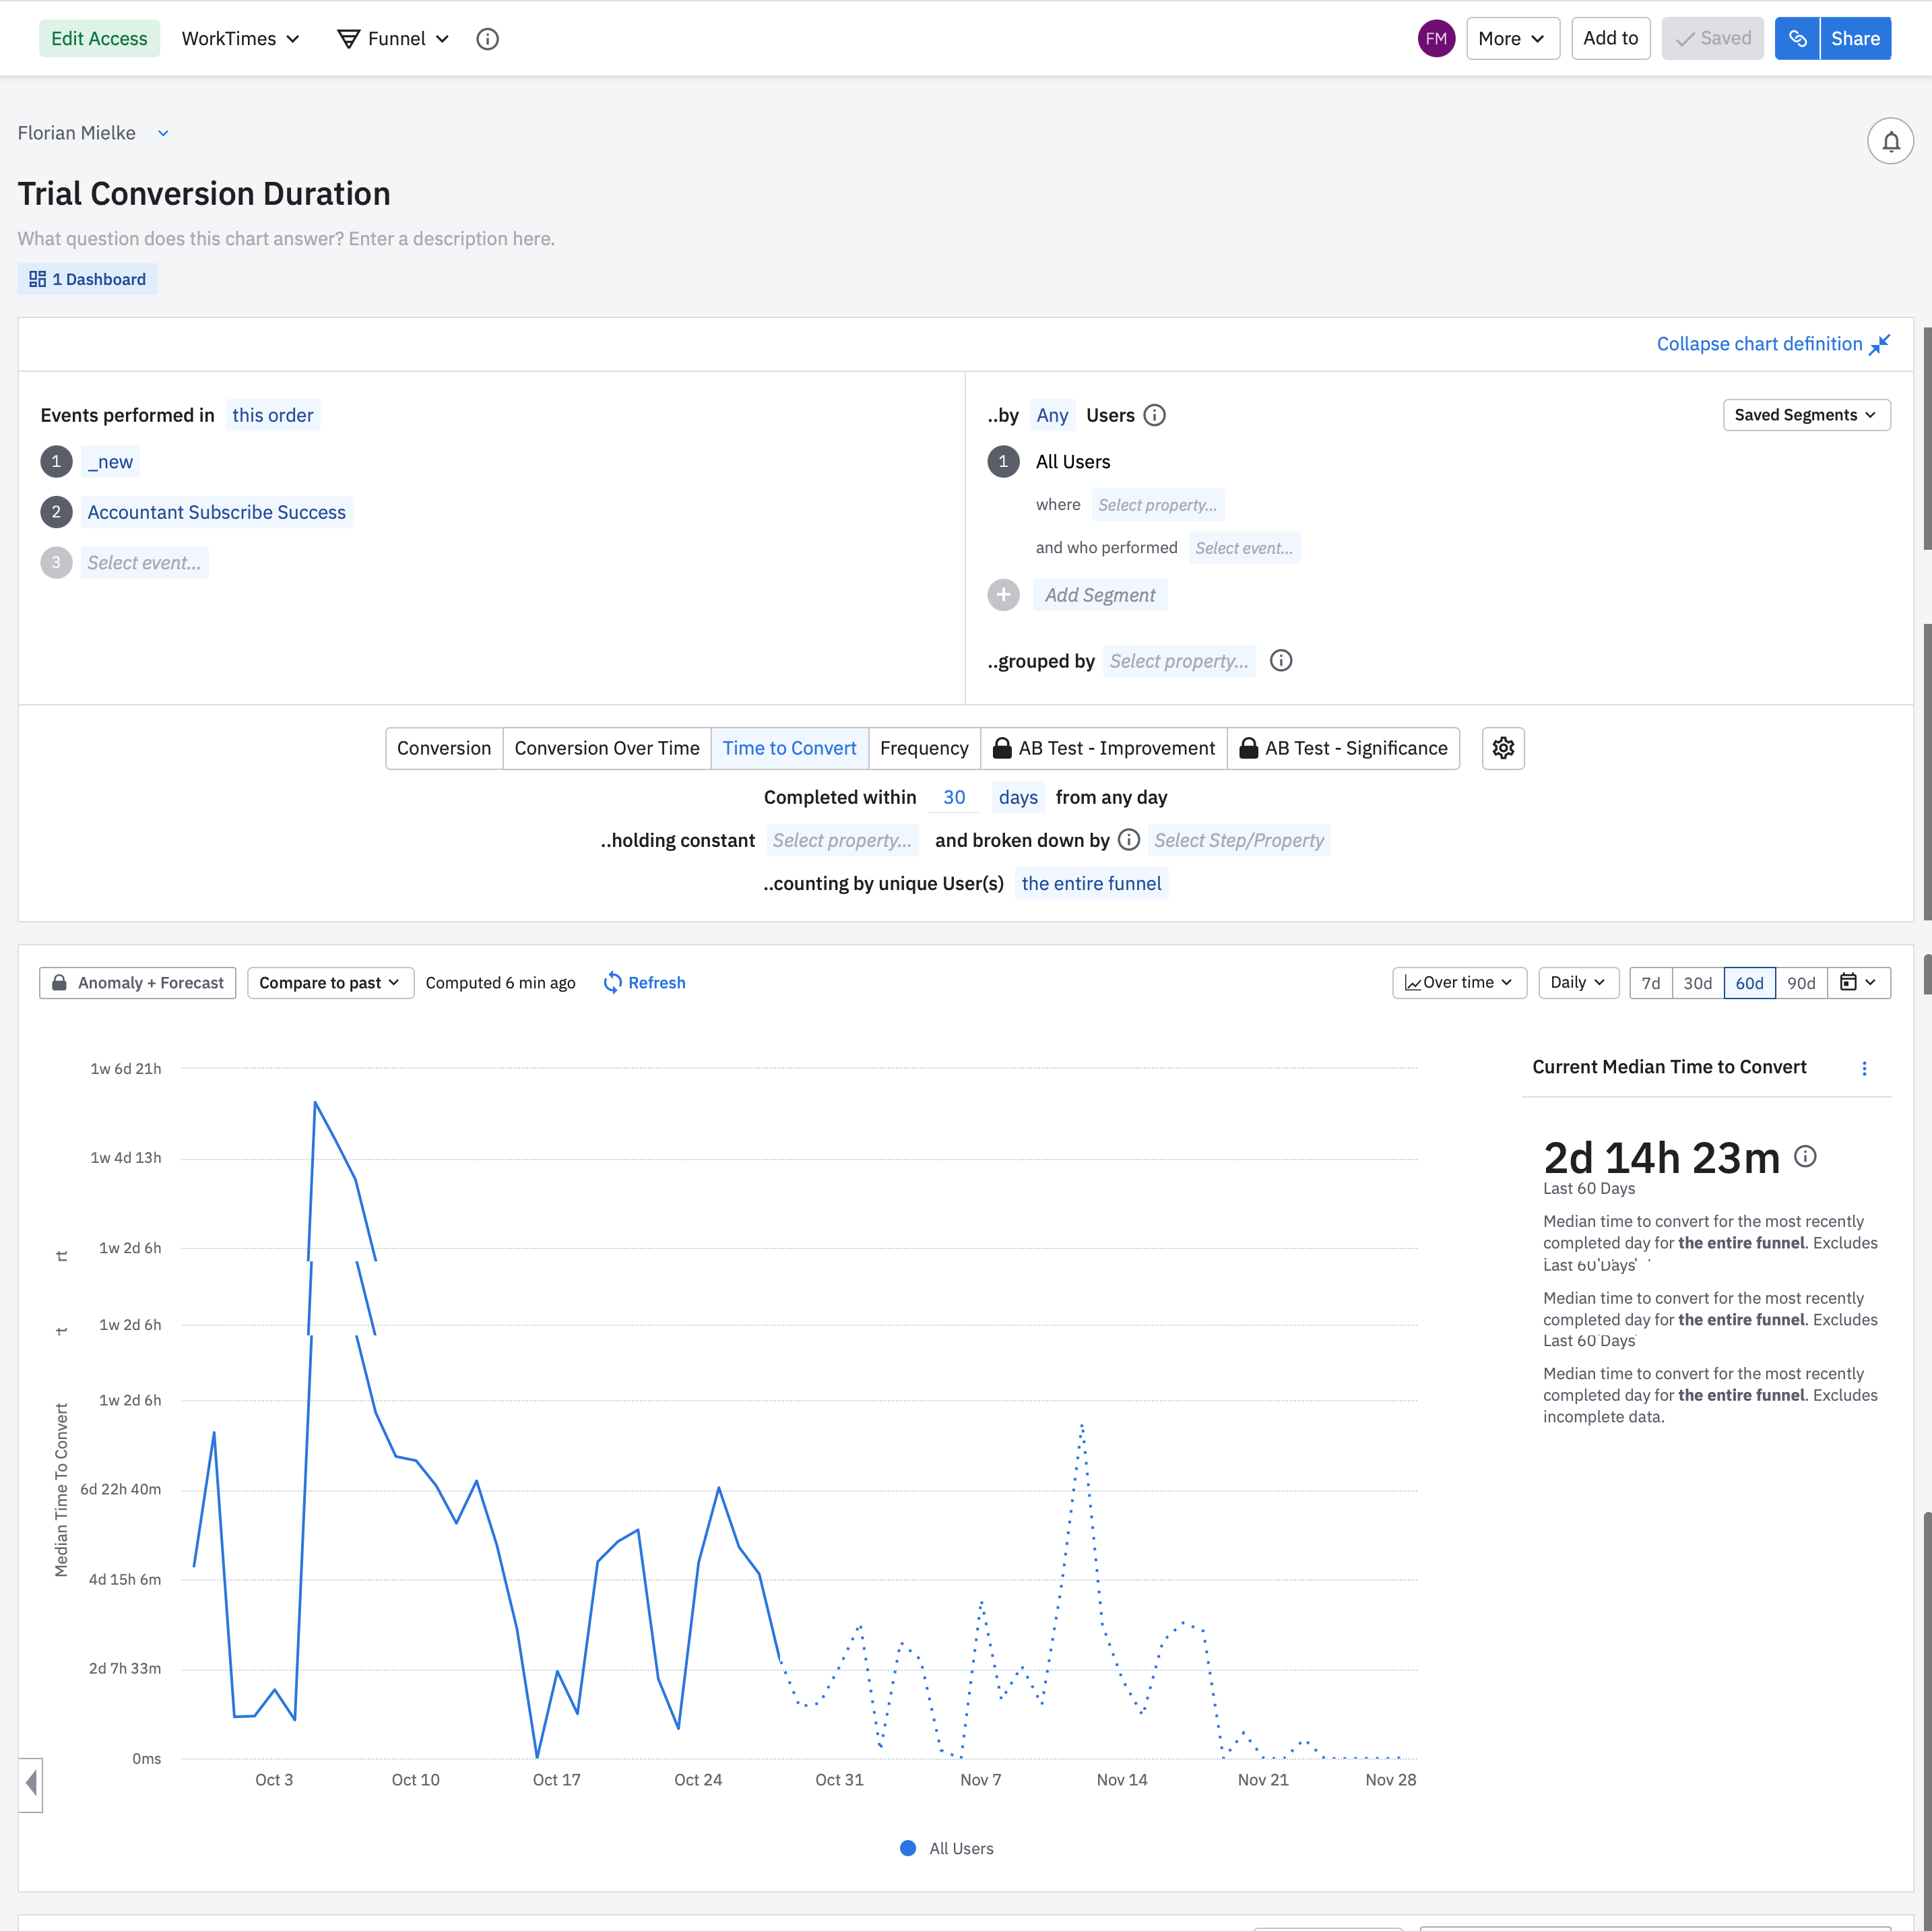This screenshot has height=1931, width=1932.
Task: Click the copy link icon
Action: tap(1796, 39)
